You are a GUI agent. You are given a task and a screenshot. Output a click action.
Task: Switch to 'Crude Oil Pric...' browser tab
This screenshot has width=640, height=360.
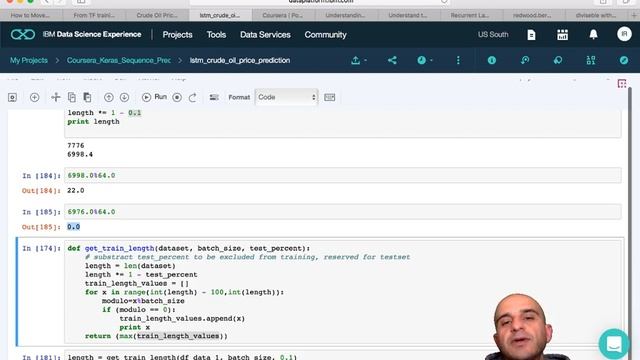point(158,16)
